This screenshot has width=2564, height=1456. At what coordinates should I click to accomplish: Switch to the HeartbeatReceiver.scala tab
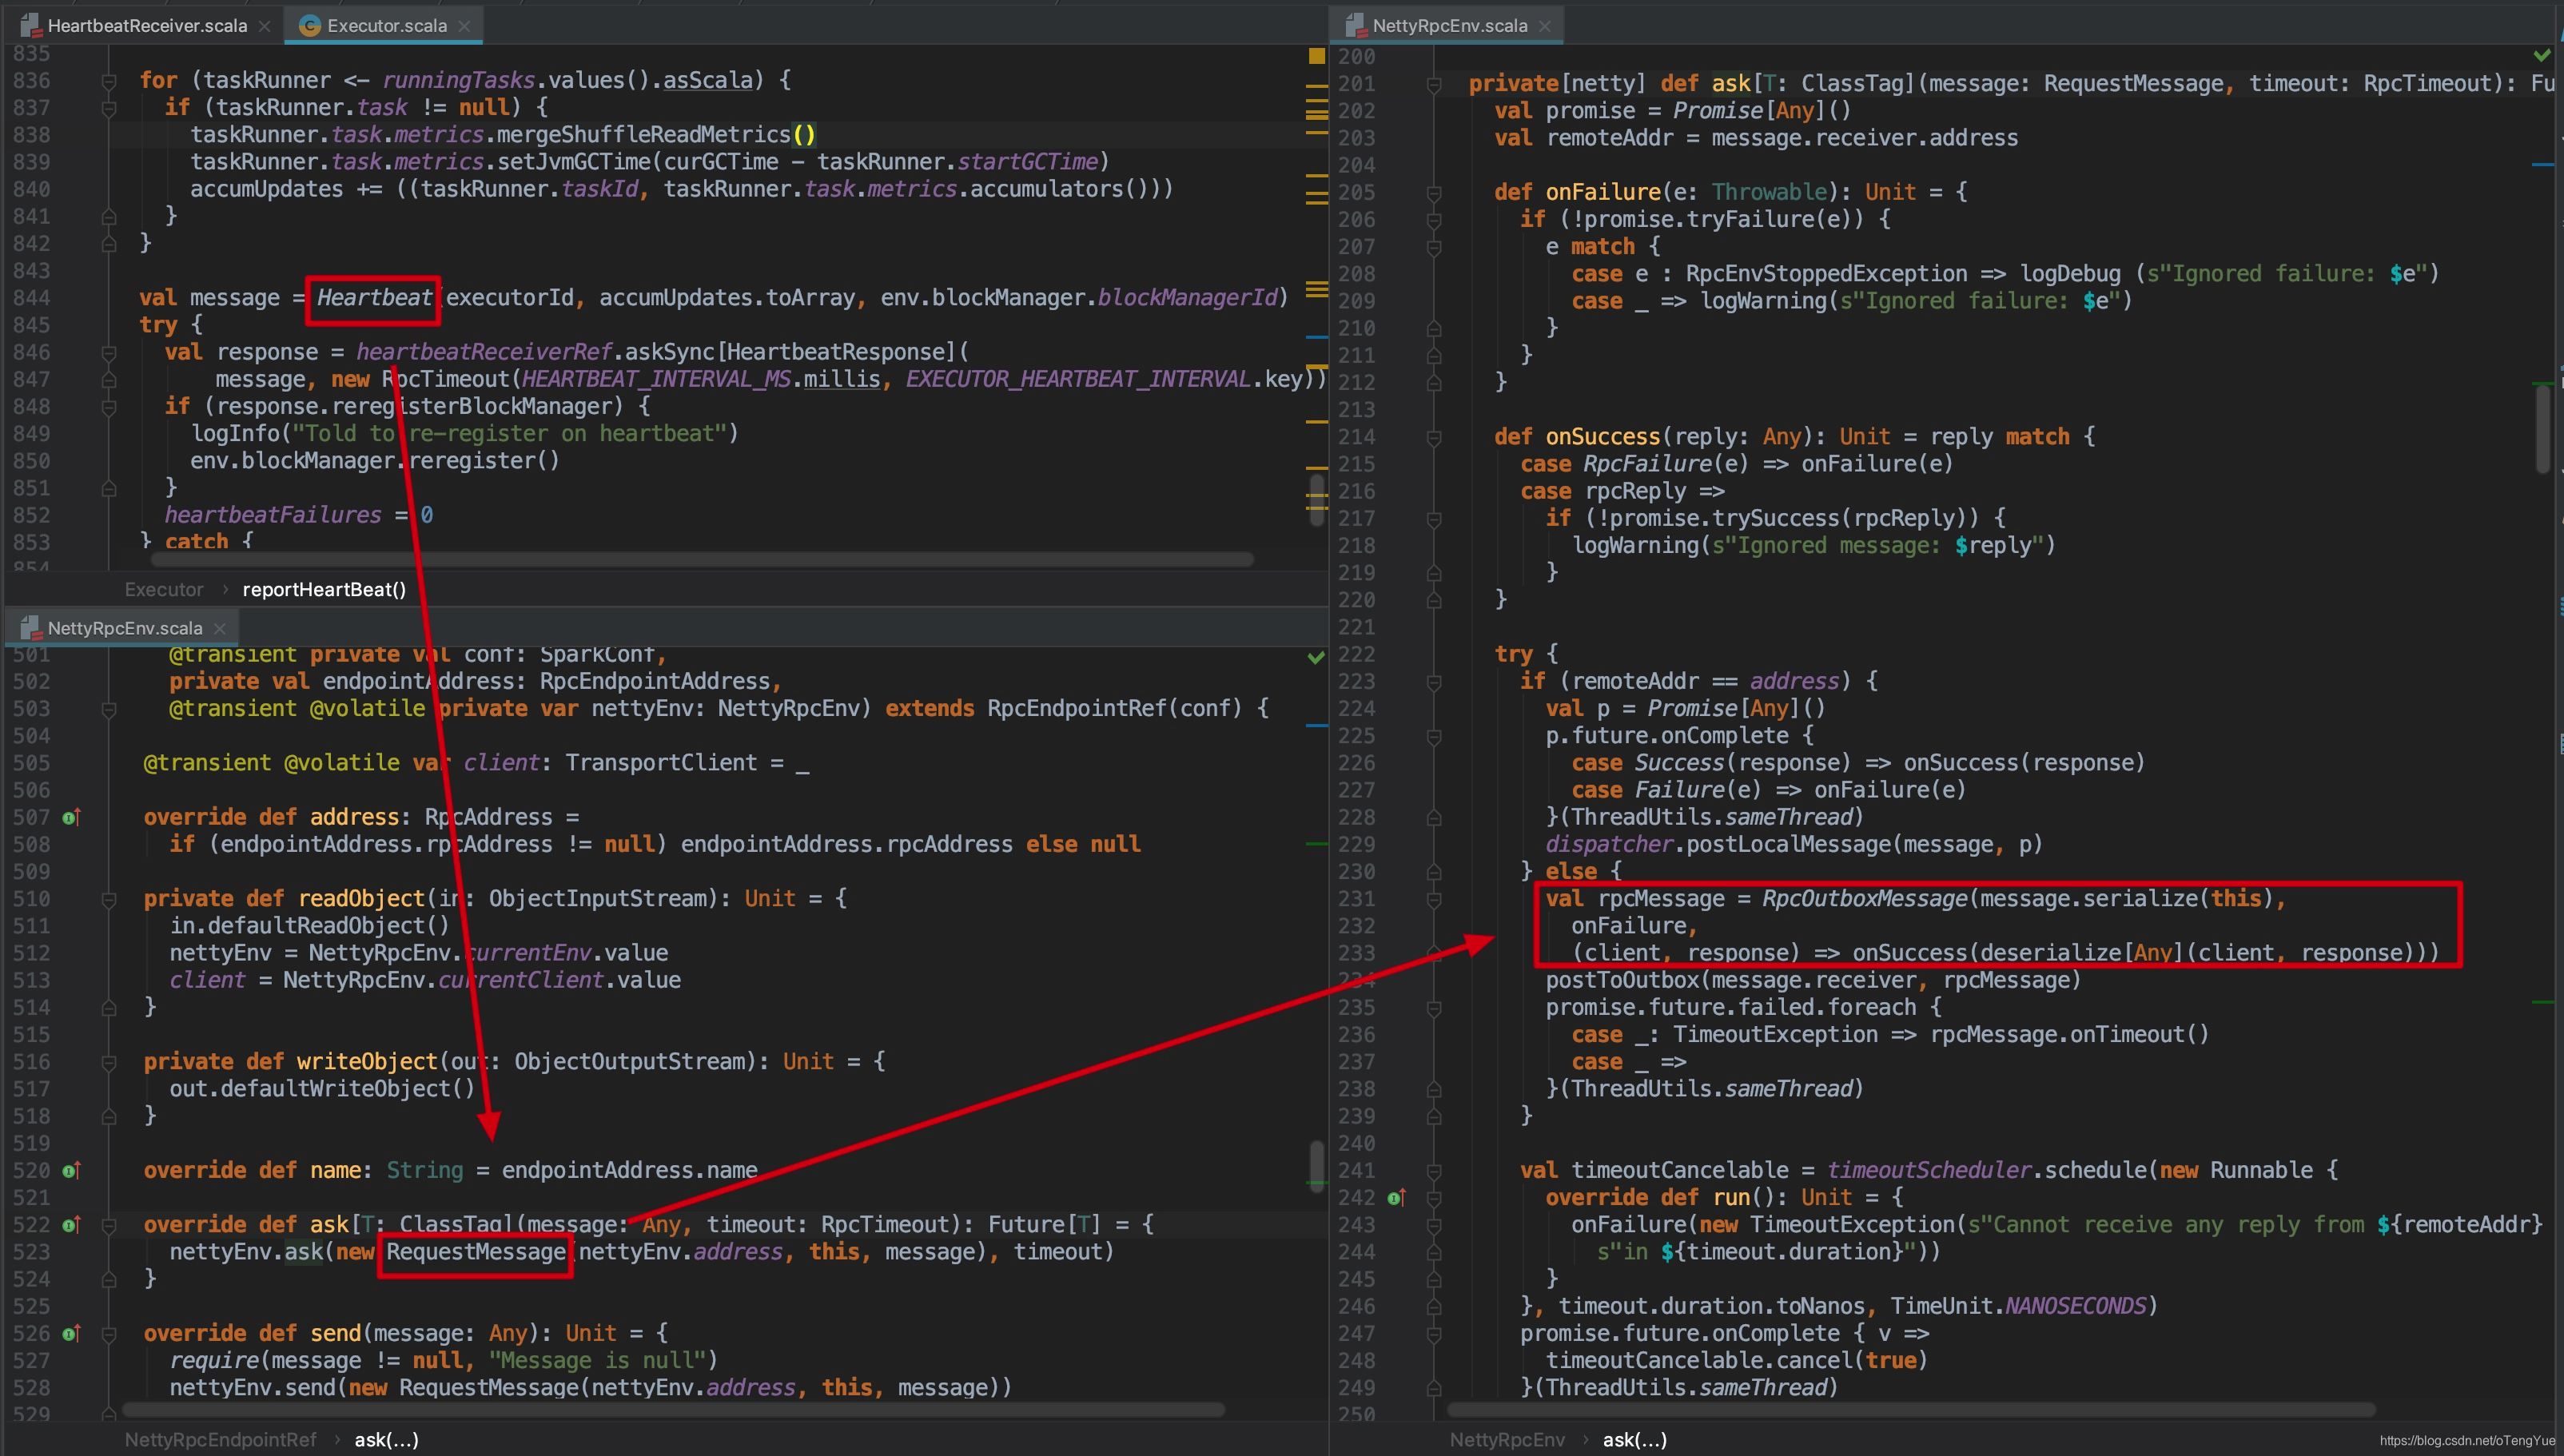pos(147,26)
